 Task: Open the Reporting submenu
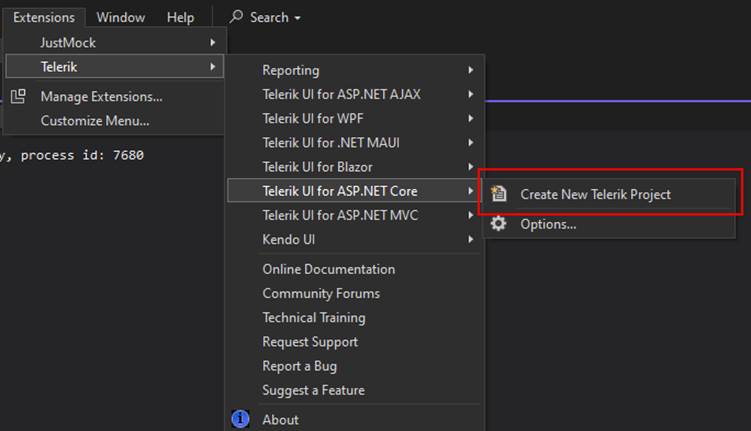[x=354, y=70]
